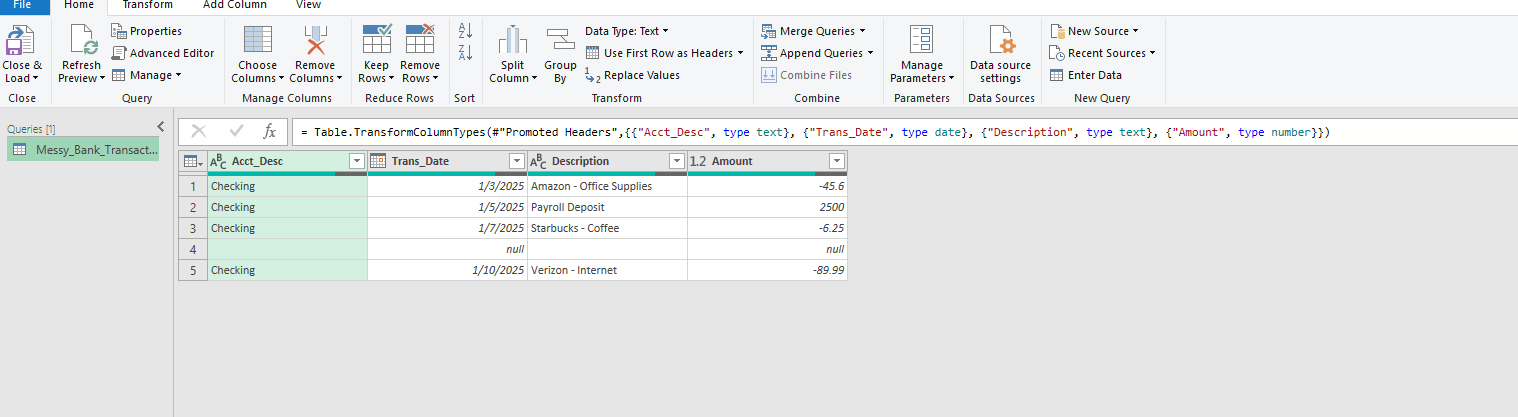Viewport: 1518px width, 417px height.
Task: Expand the Data Type: Text dropdown
Action: click(666, 31)
